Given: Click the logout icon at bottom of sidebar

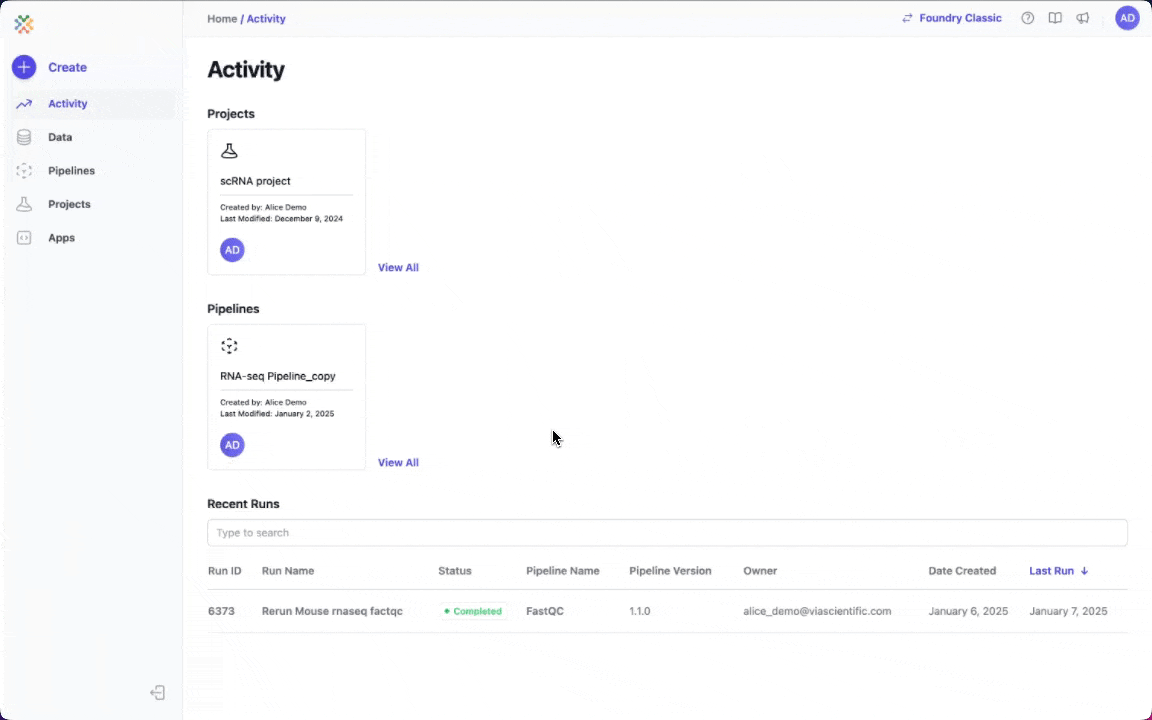Looking at the screenshot, I should 157,692.
